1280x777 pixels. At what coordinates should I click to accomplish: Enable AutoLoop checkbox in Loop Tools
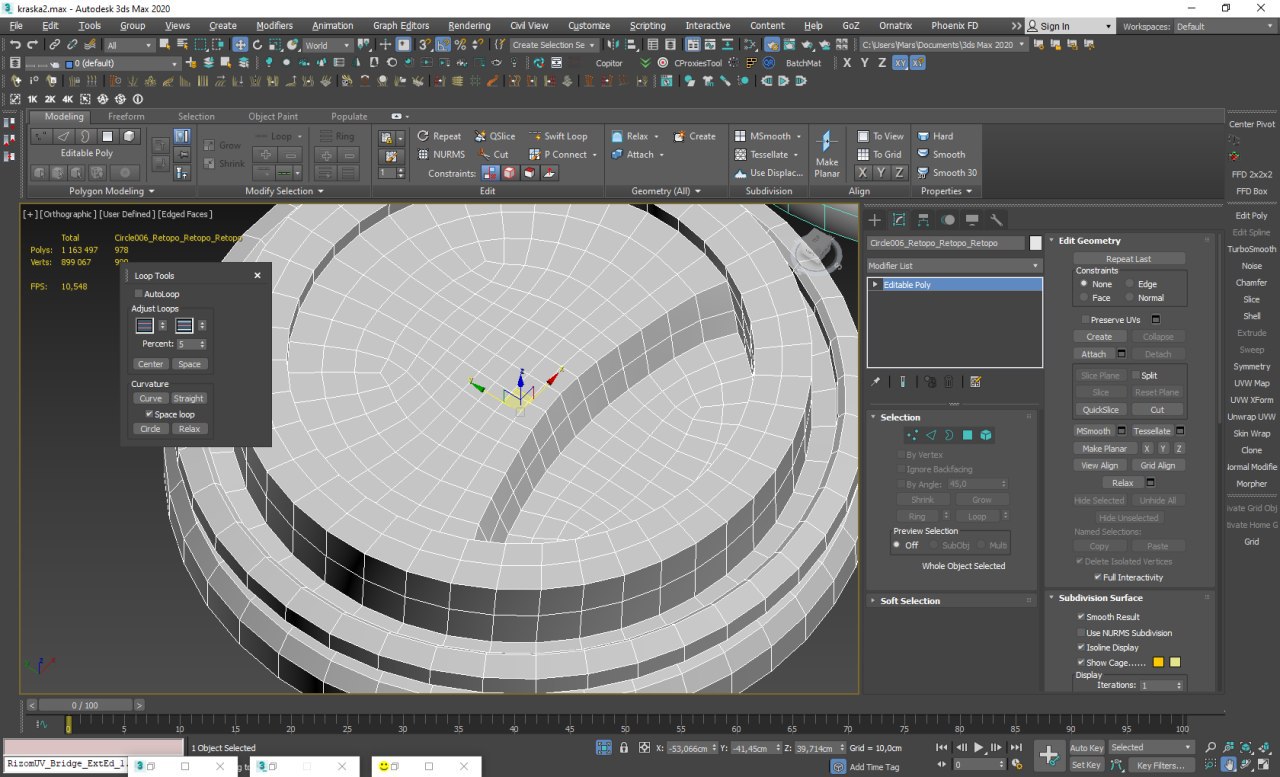coord(138,294)
